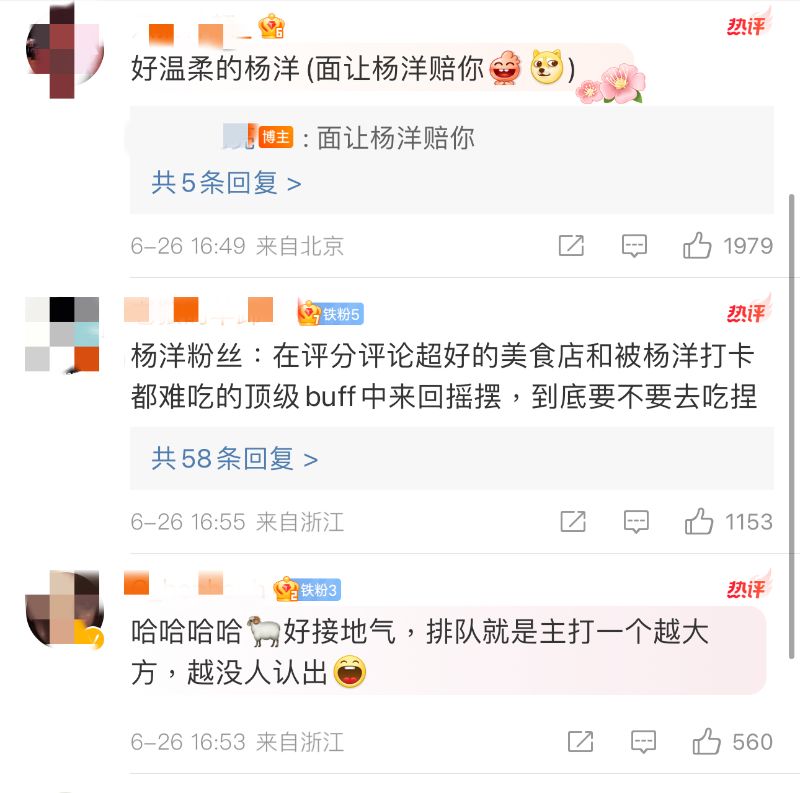
Task: Open comment text 好温柔的杨洋
Action: (x=215, y=68)
